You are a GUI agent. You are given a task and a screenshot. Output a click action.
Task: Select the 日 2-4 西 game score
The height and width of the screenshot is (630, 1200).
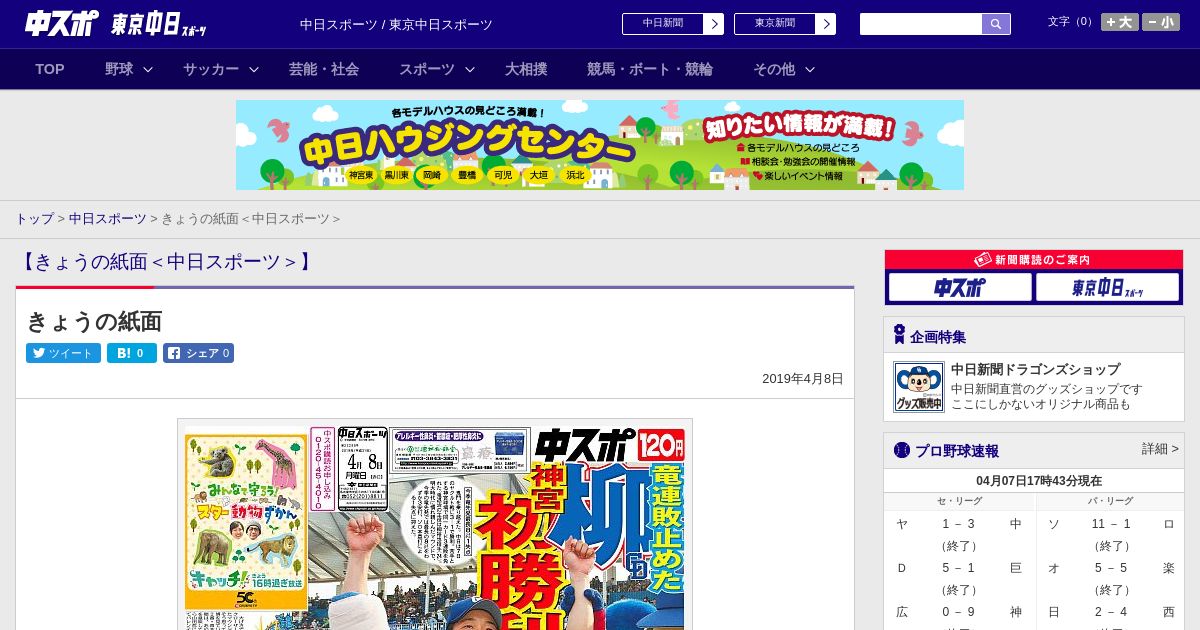coord(1111,612)
